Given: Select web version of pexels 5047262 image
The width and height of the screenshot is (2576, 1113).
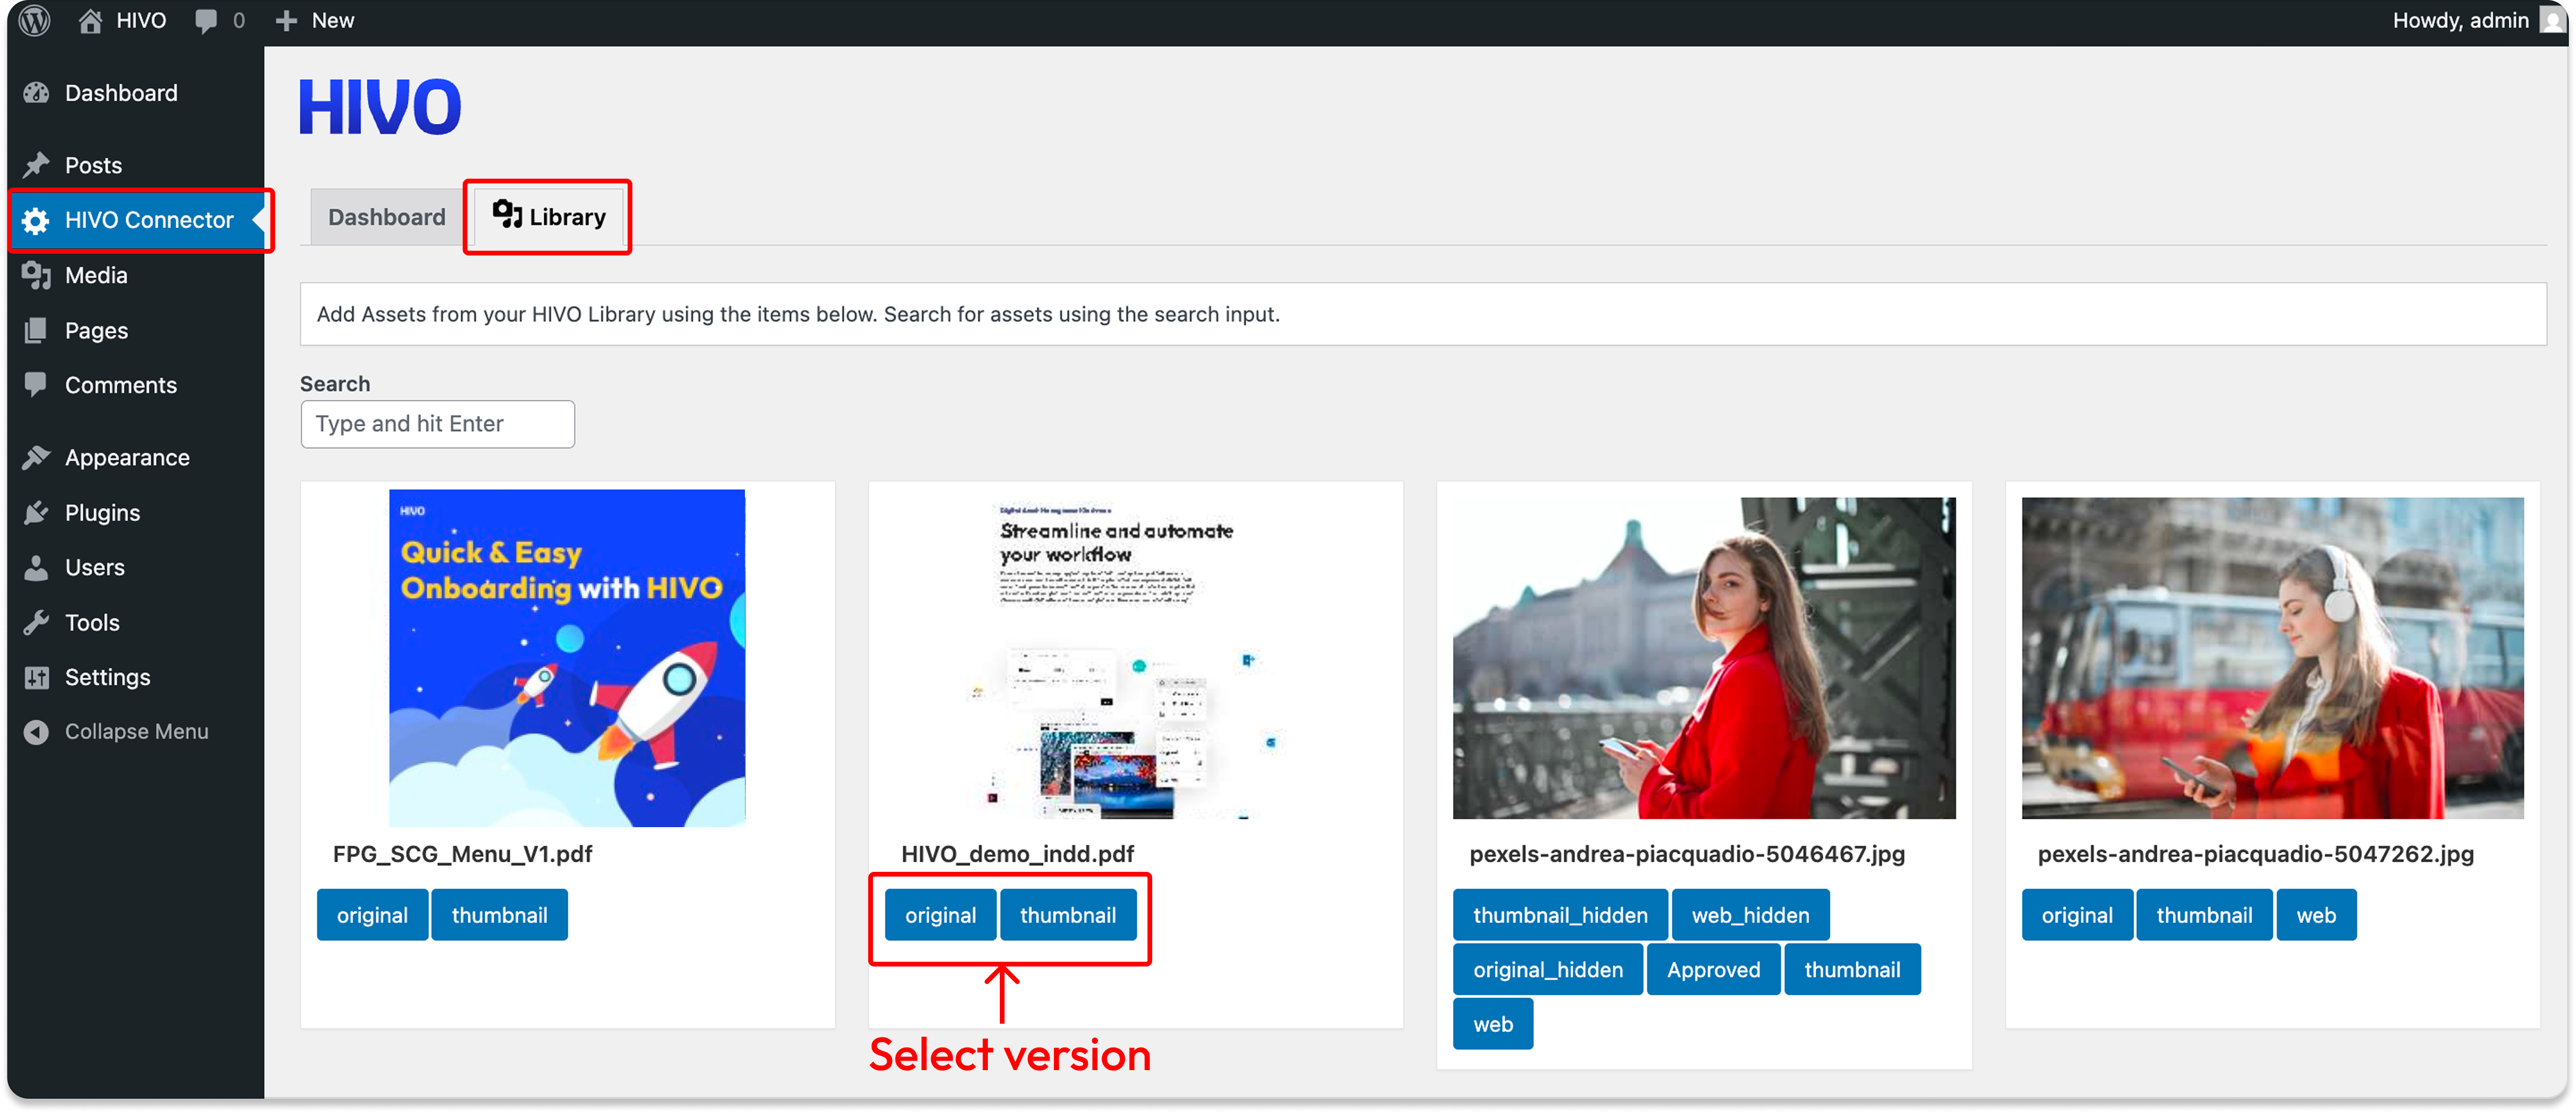Looking at the screenshot, I should 2316,915.
